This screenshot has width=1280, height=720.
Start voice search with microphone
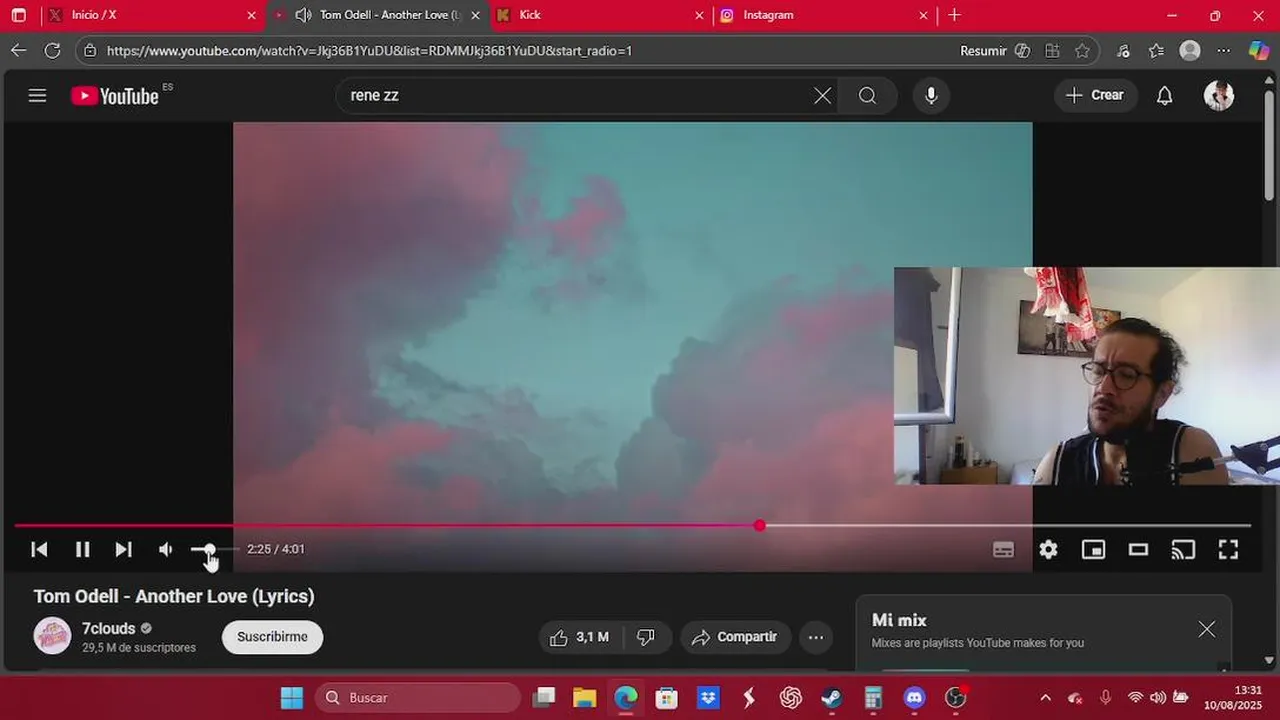pyautogui.click(x=931, y=96)
